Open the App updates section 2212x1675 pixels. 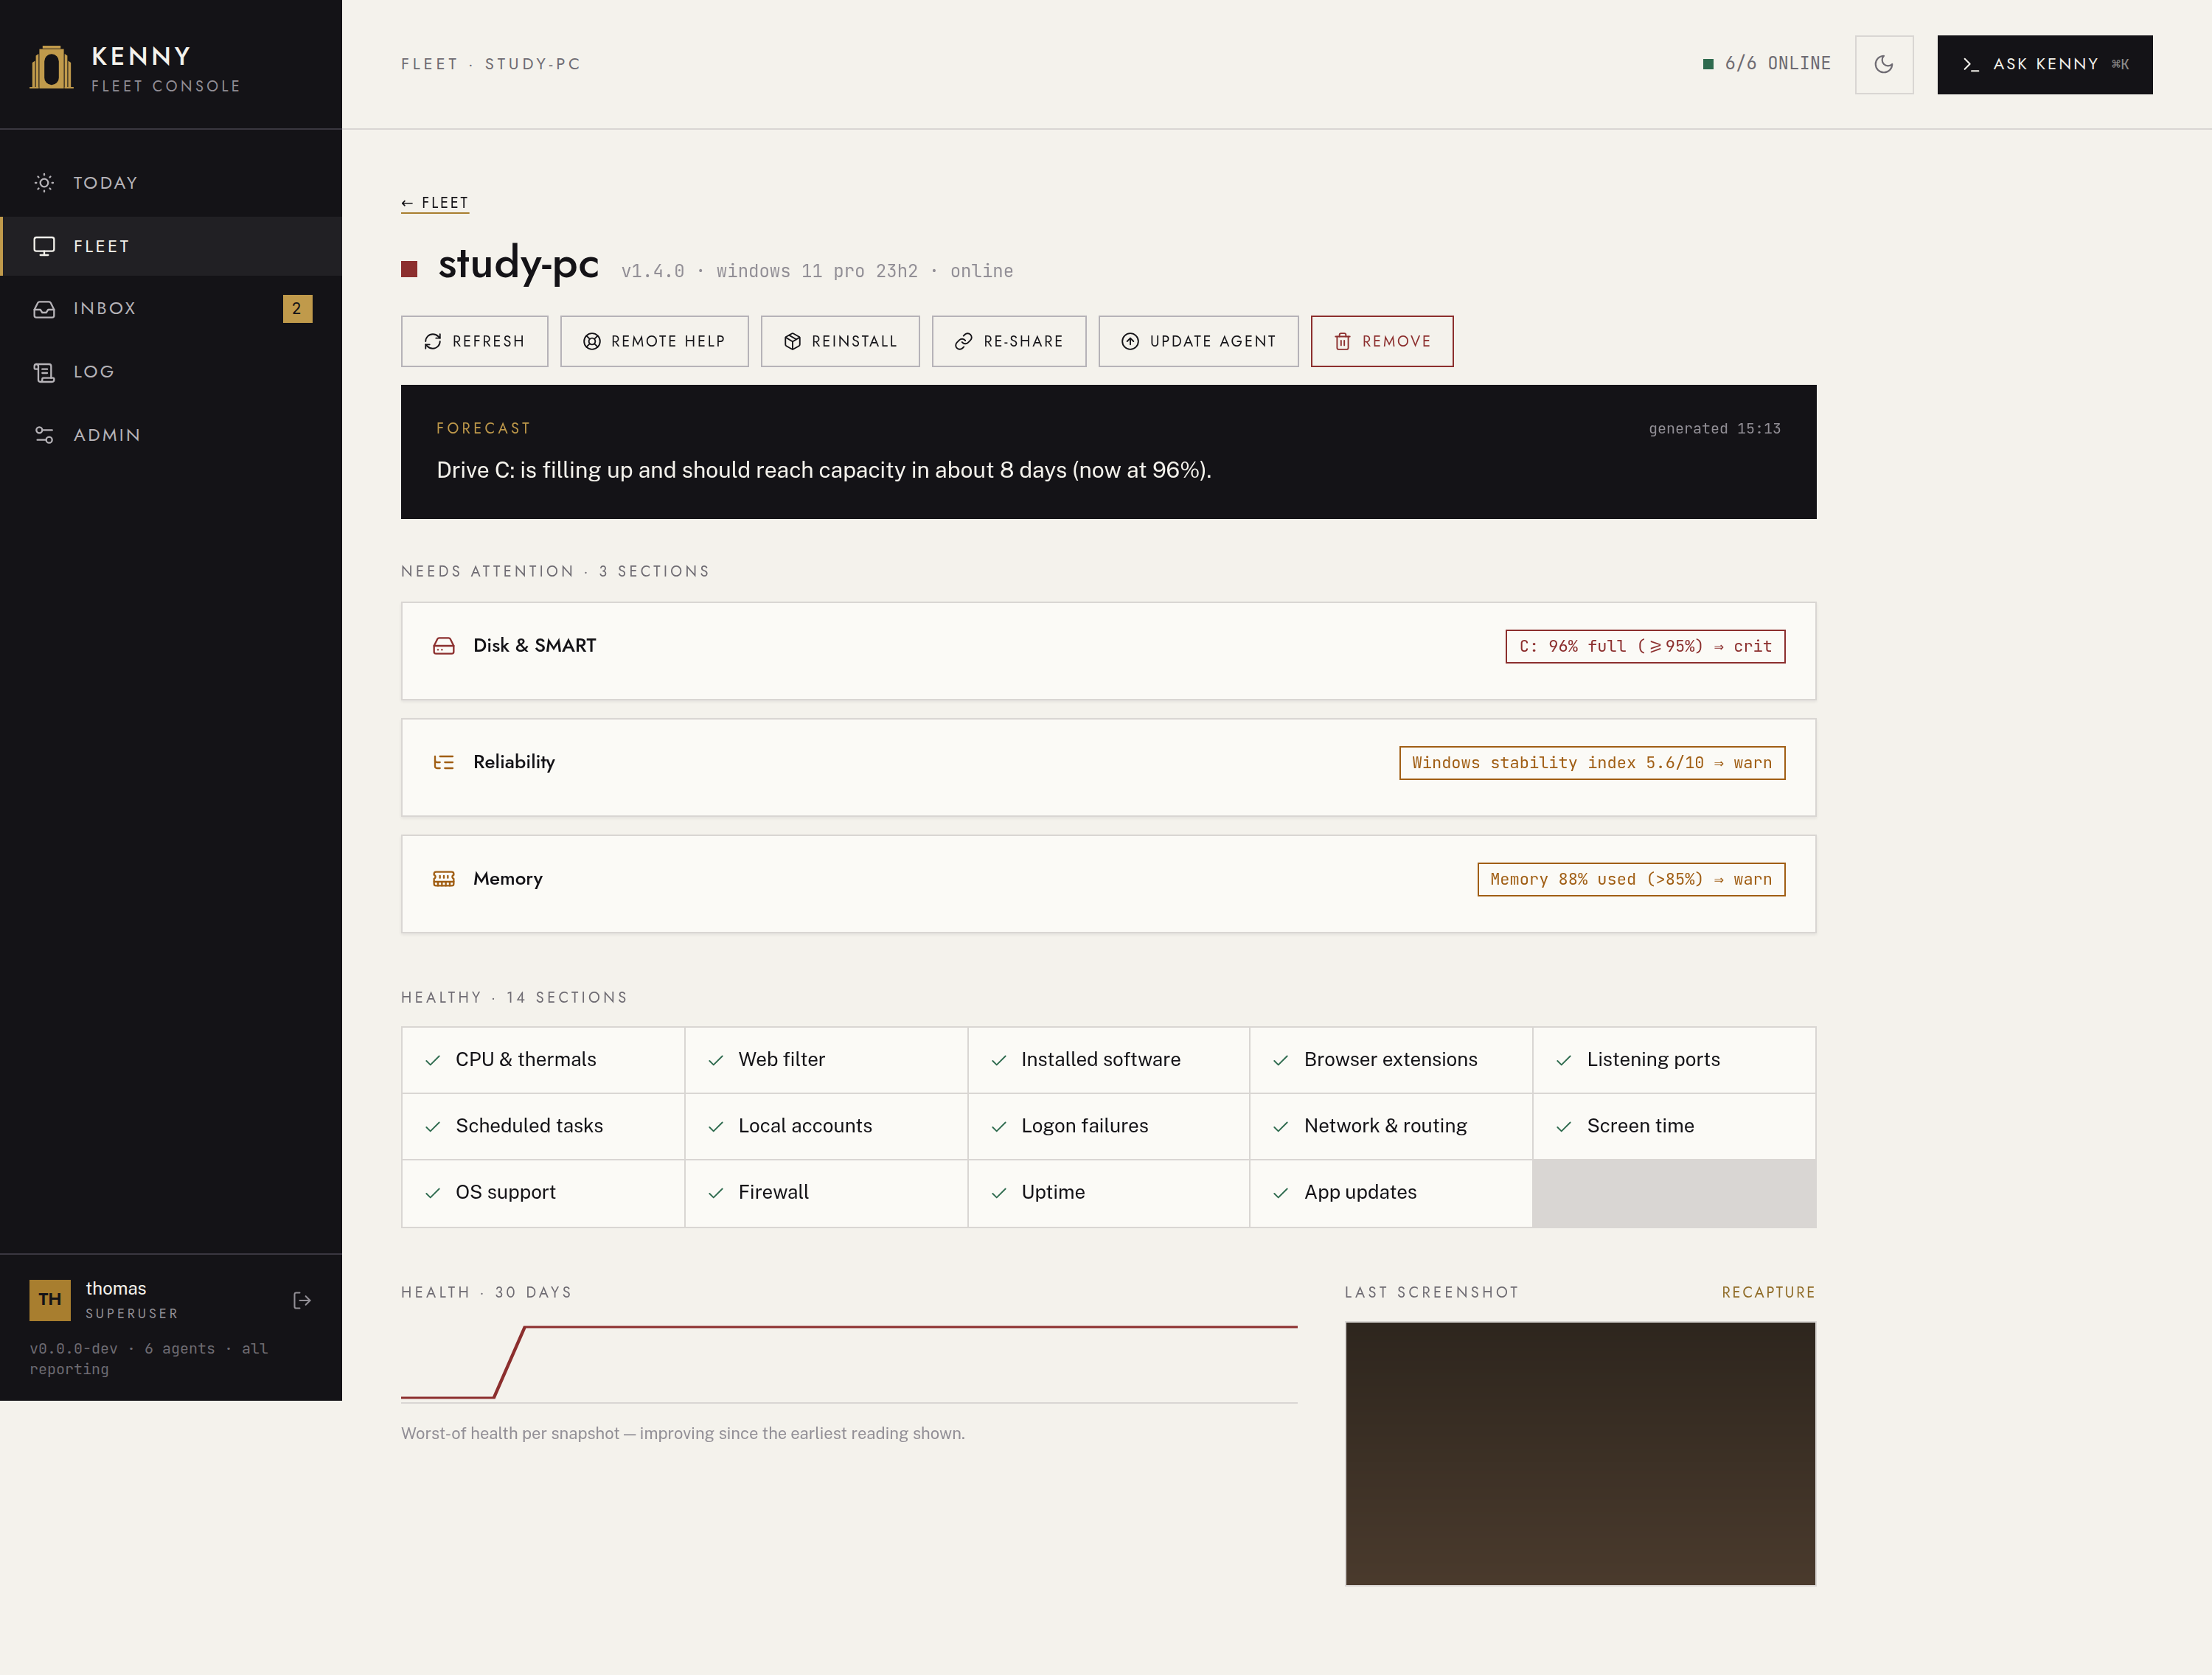(1391, 1193)
